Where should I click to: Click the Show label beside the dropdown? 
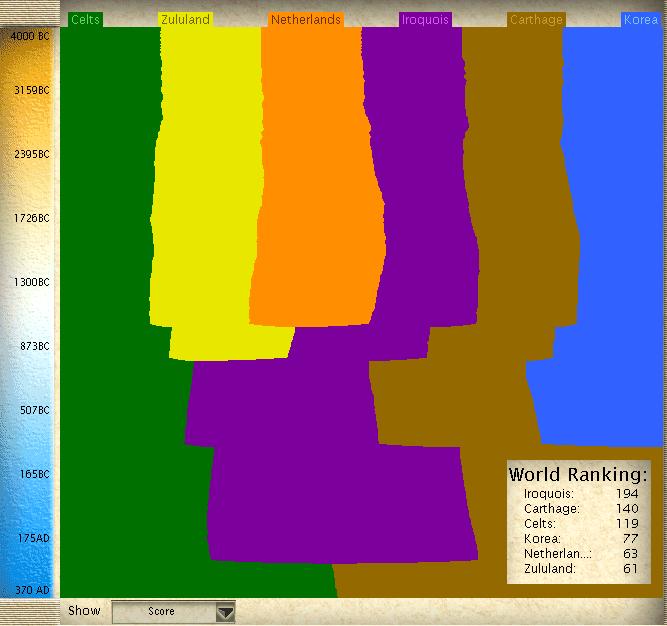pos(84,611)
